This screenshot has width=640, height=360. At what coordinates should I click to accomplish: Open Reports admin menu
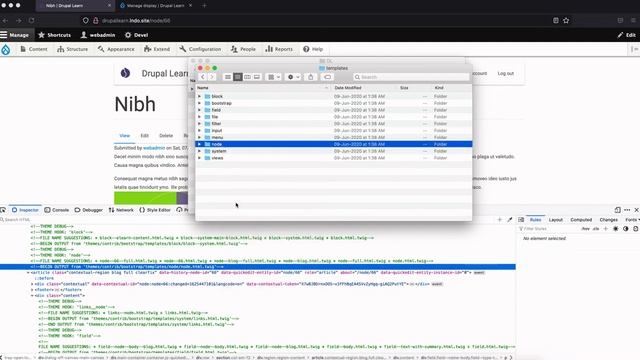[279, 49]
